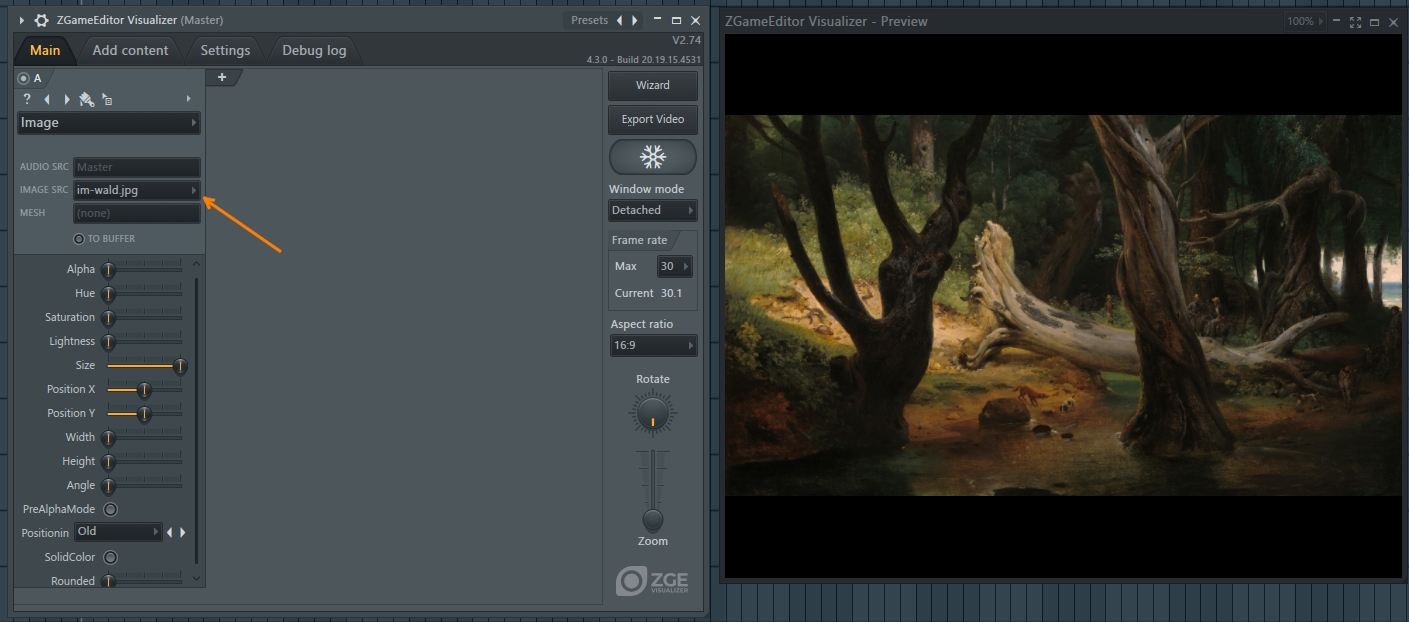Click the layer copy/paste menu icon
The height and width of the screenshot is (622, 1409).
tap(107, 99)
